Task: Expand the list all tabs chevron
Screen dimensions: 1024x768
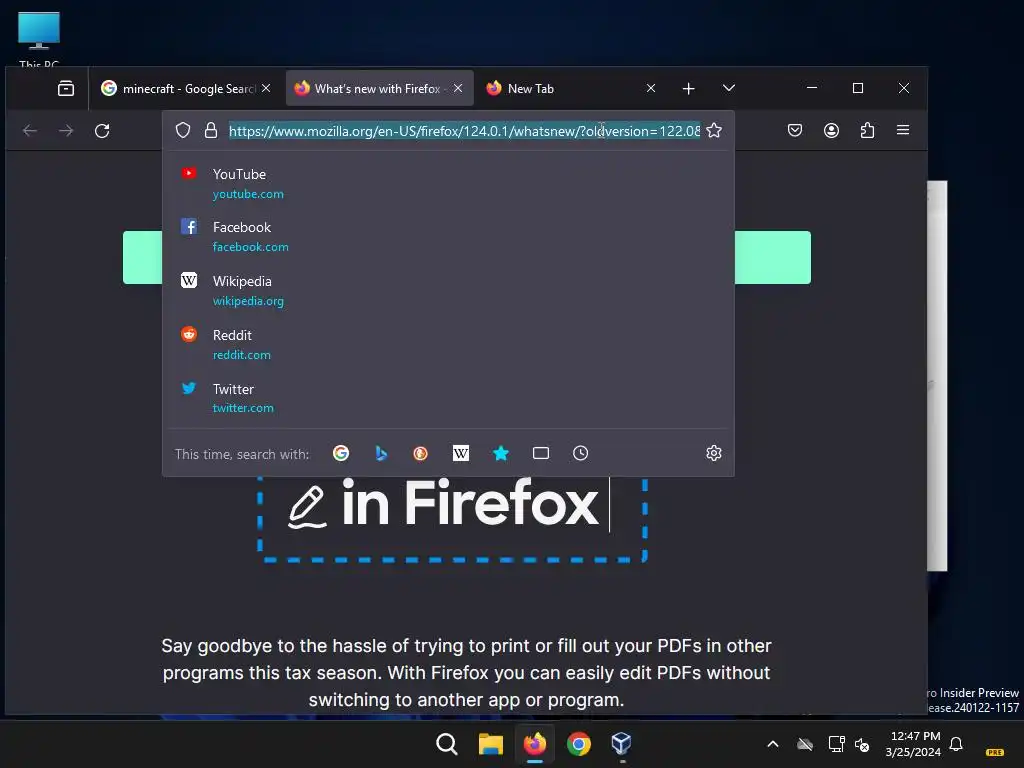Action: [x=729, y=88]
